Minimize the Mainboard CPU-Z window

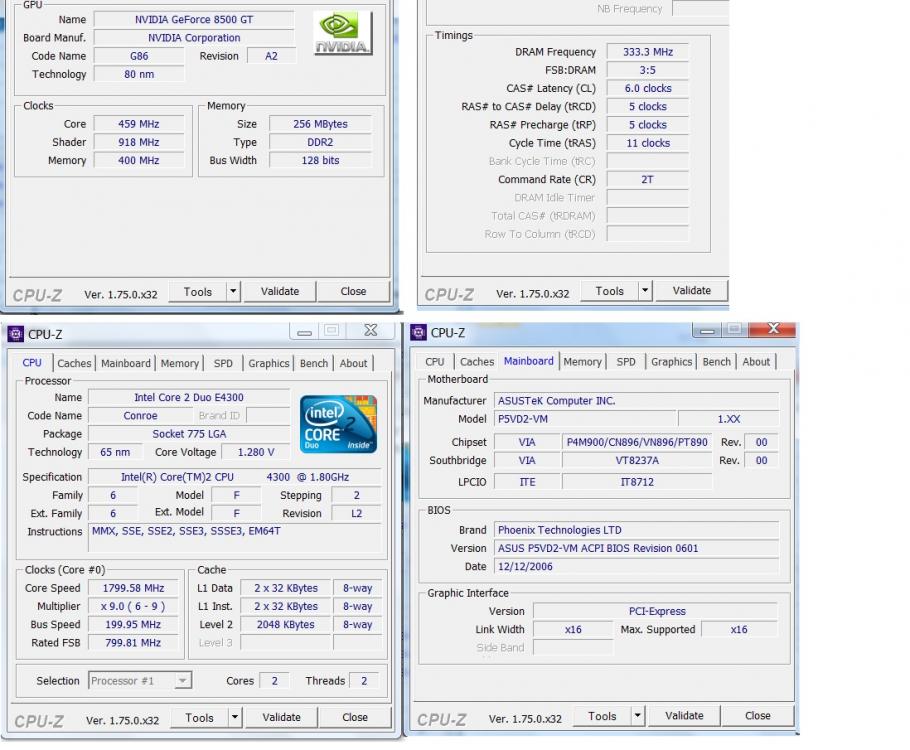click(707, 330)
